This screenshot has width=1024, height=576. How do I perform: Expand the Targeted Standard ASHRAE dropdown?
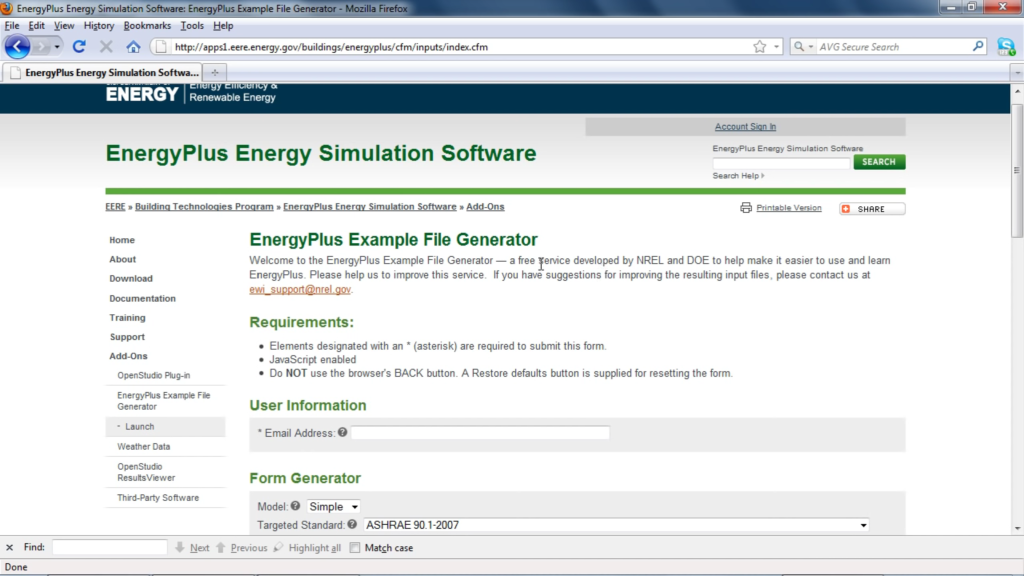tap(616, 525)
